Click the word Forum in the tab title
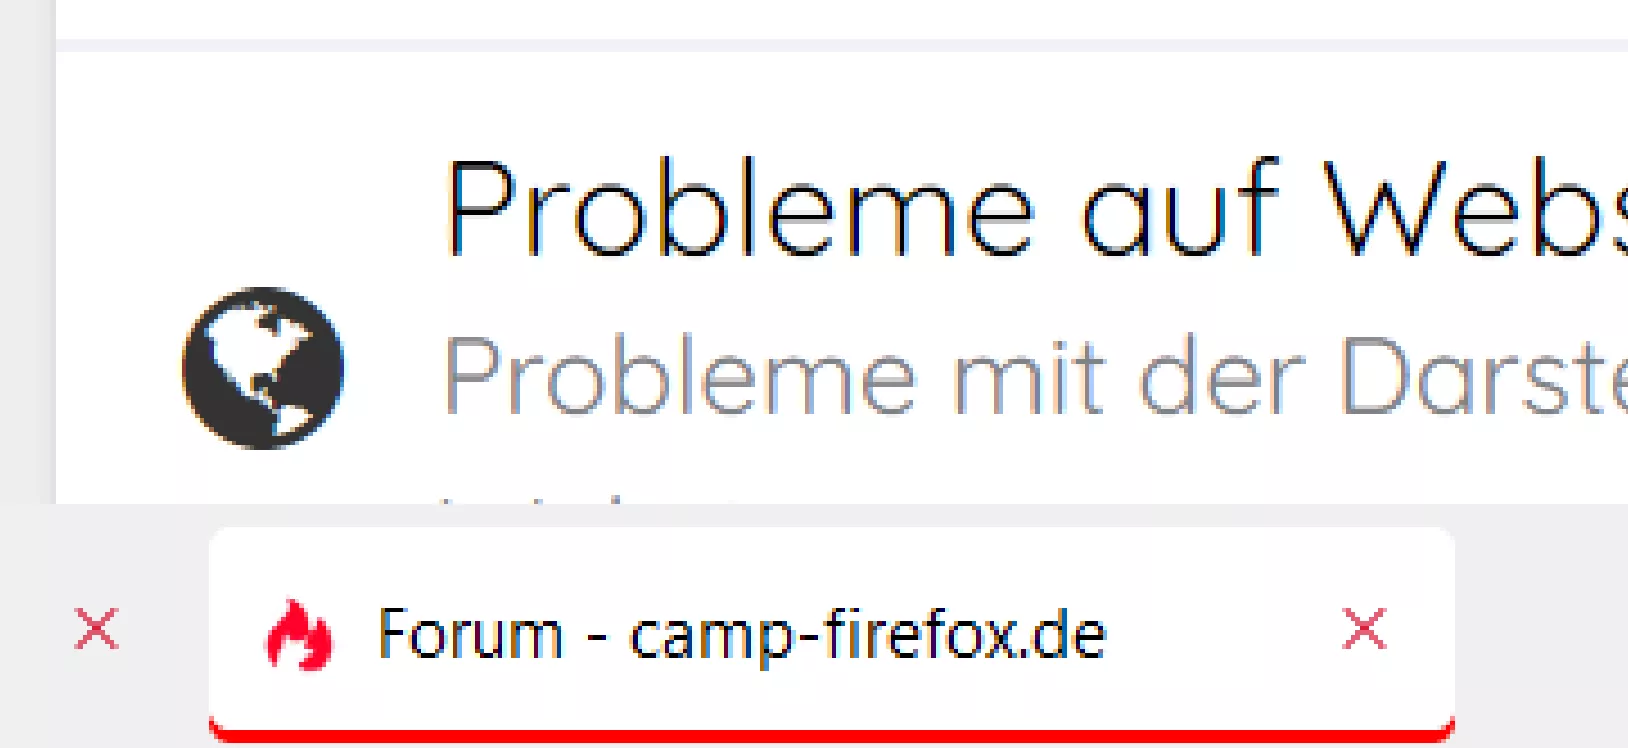This screenshot has width=1628, height=748. 471,634
